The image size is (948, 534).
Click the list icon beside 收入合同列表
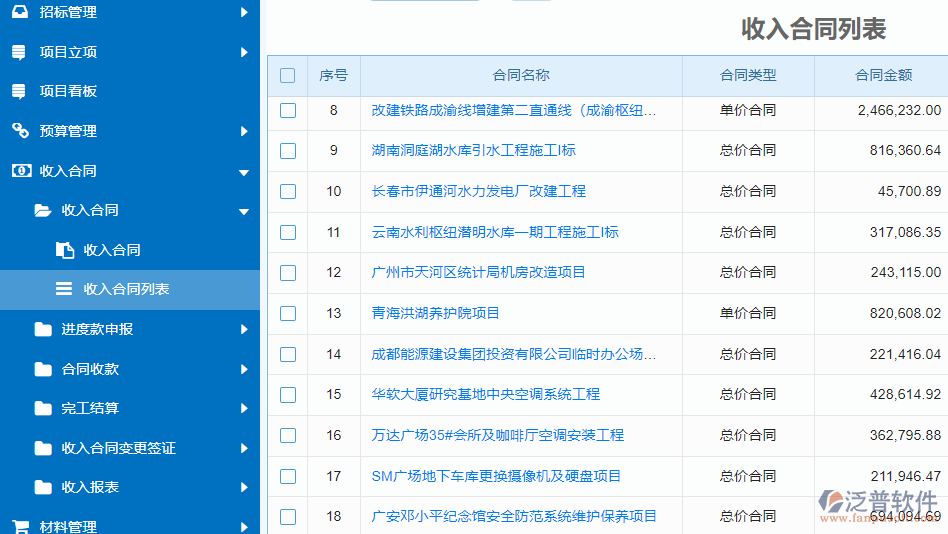click(x=64, y=289)
